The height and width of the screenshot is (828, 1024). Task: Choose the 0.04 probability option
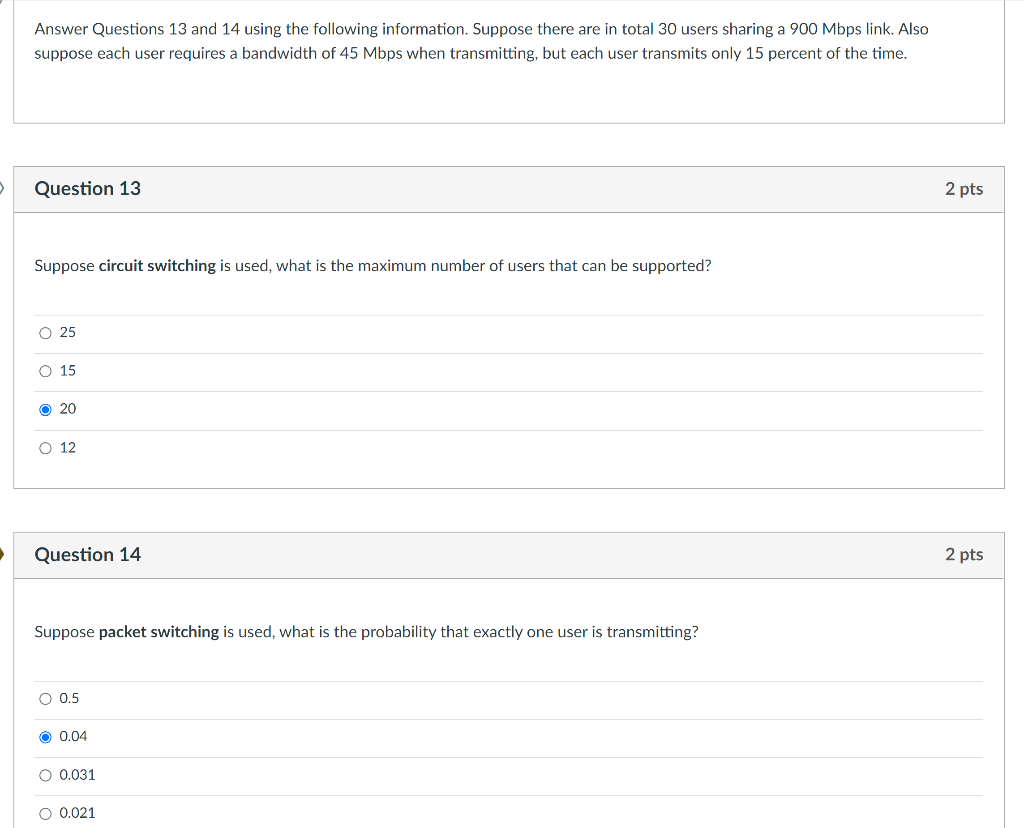point(45,736)
